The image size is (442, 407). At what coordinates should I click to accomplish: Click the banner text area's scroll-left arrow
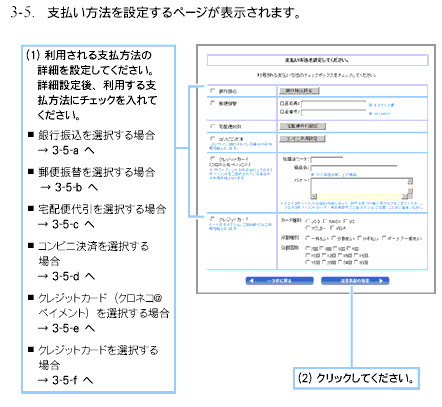(x=313, y=196)
